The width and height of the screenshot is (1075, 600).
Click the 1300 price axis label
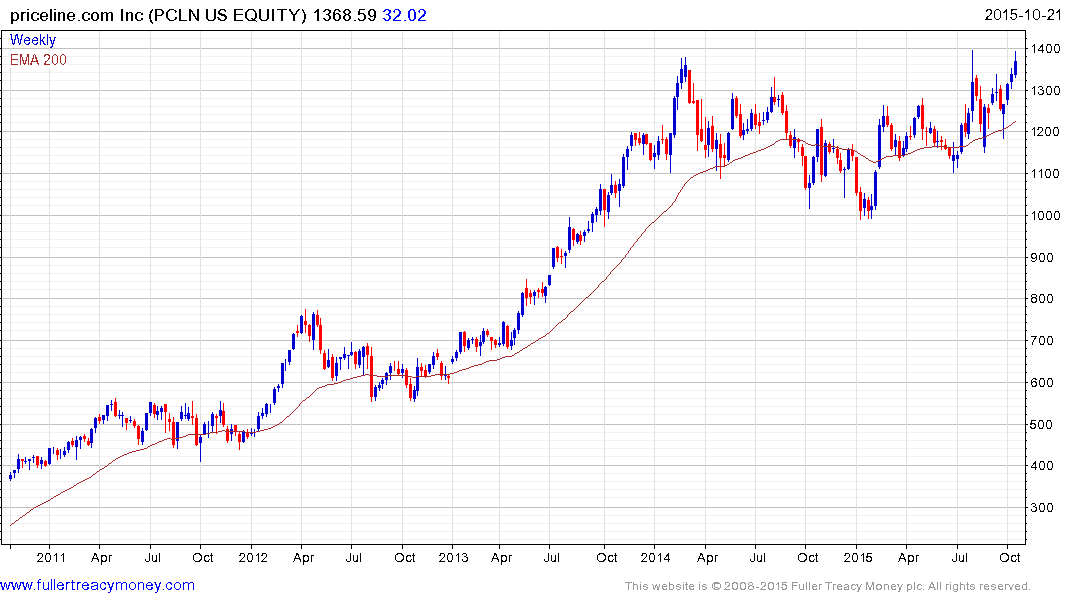1046,91
